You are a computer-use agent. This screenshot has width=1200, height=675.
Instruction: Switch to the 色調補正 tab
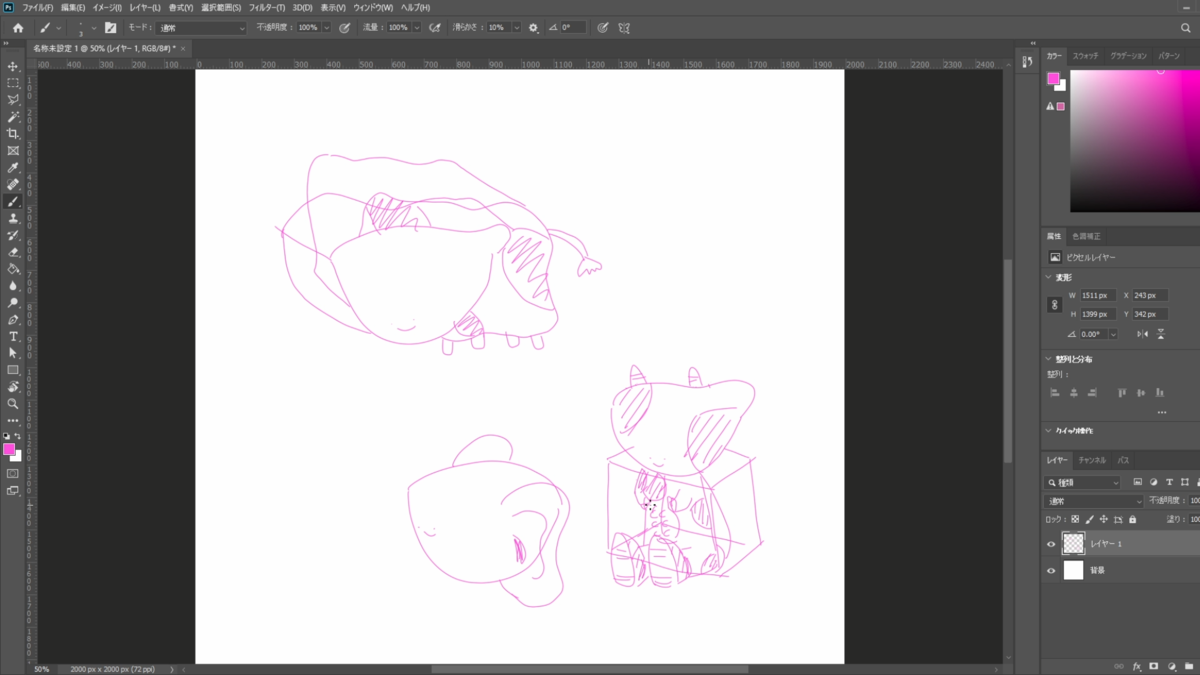click(1086, 236)
